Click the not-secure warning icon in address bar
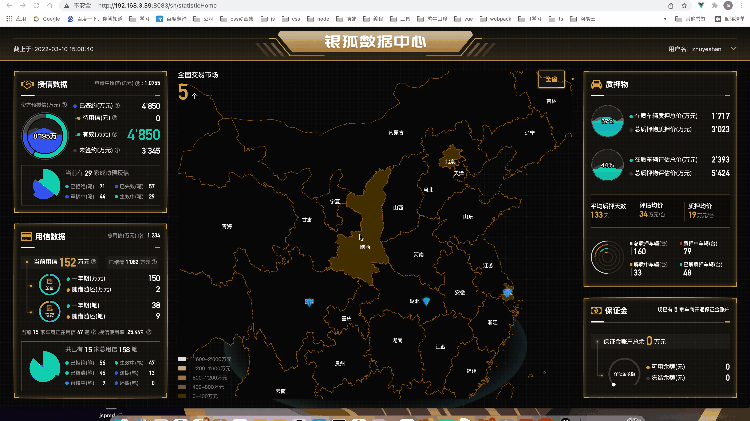The height and width of the screenshot is (421, 750). pos(66,5)
